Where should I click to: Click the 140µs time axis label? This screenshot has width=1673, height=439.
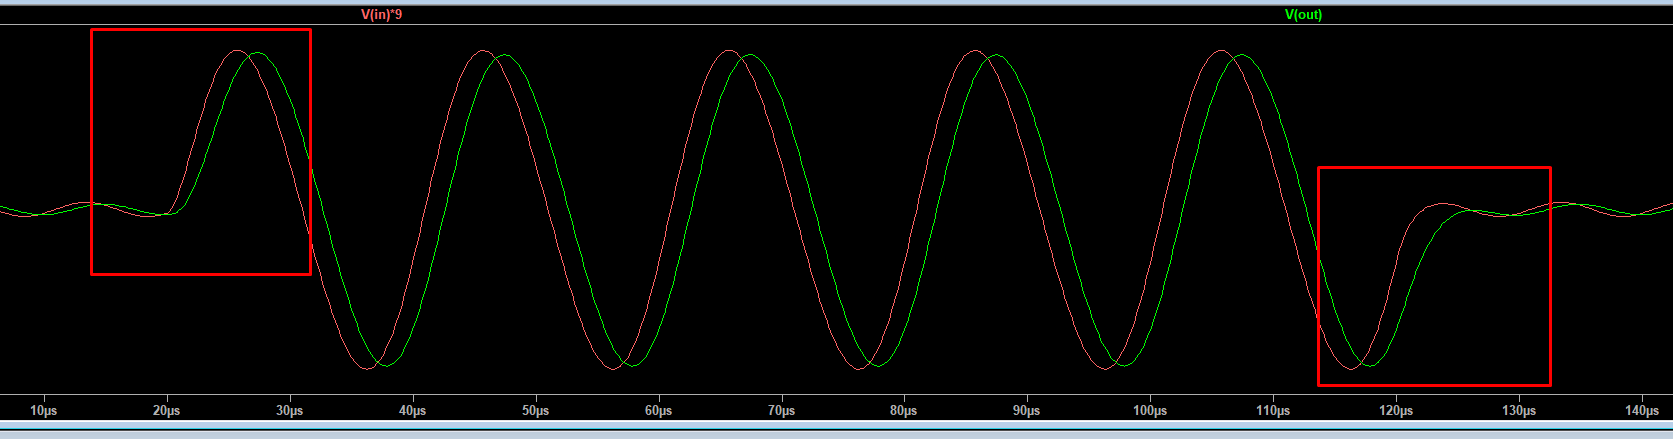[x=1642, y=411]
